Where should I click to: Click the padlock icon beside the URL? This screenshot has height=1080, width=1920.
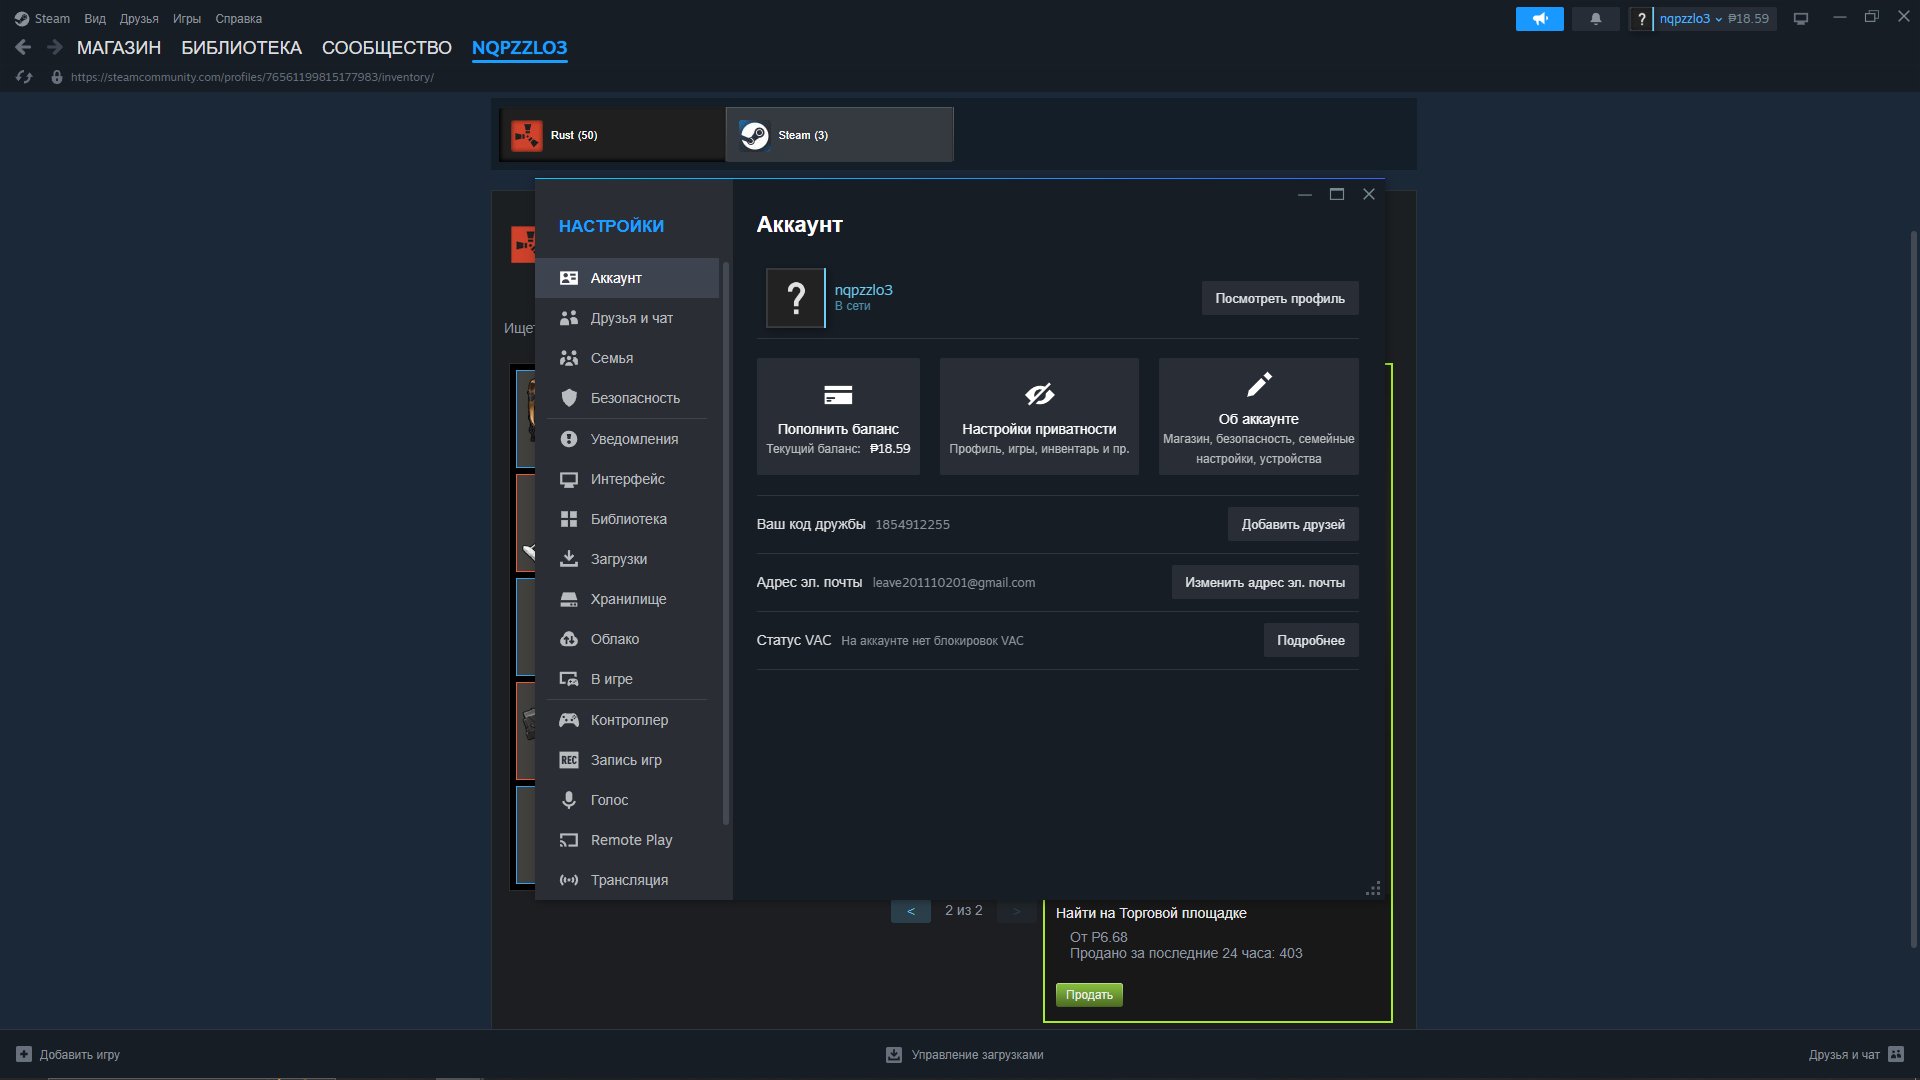coord(57,77)
